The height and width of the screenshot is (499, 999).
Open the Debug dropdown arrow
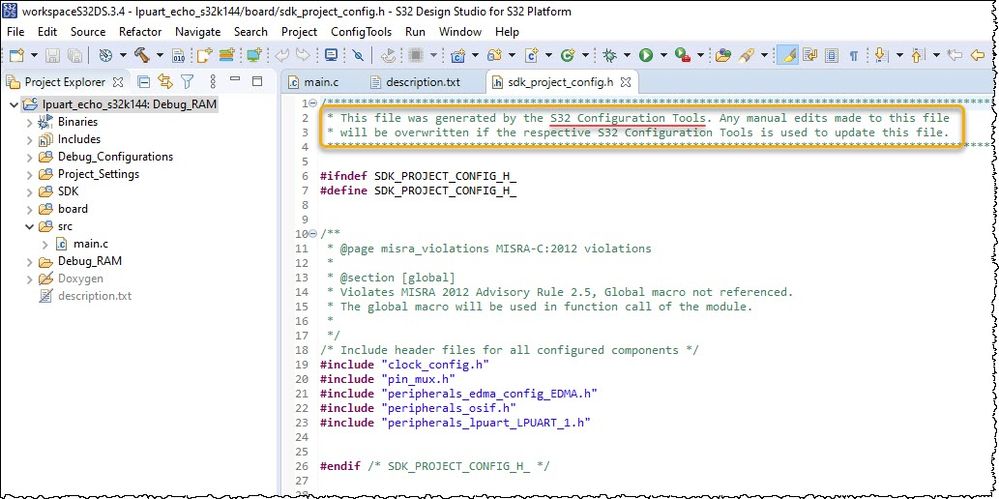click(627, 55)
